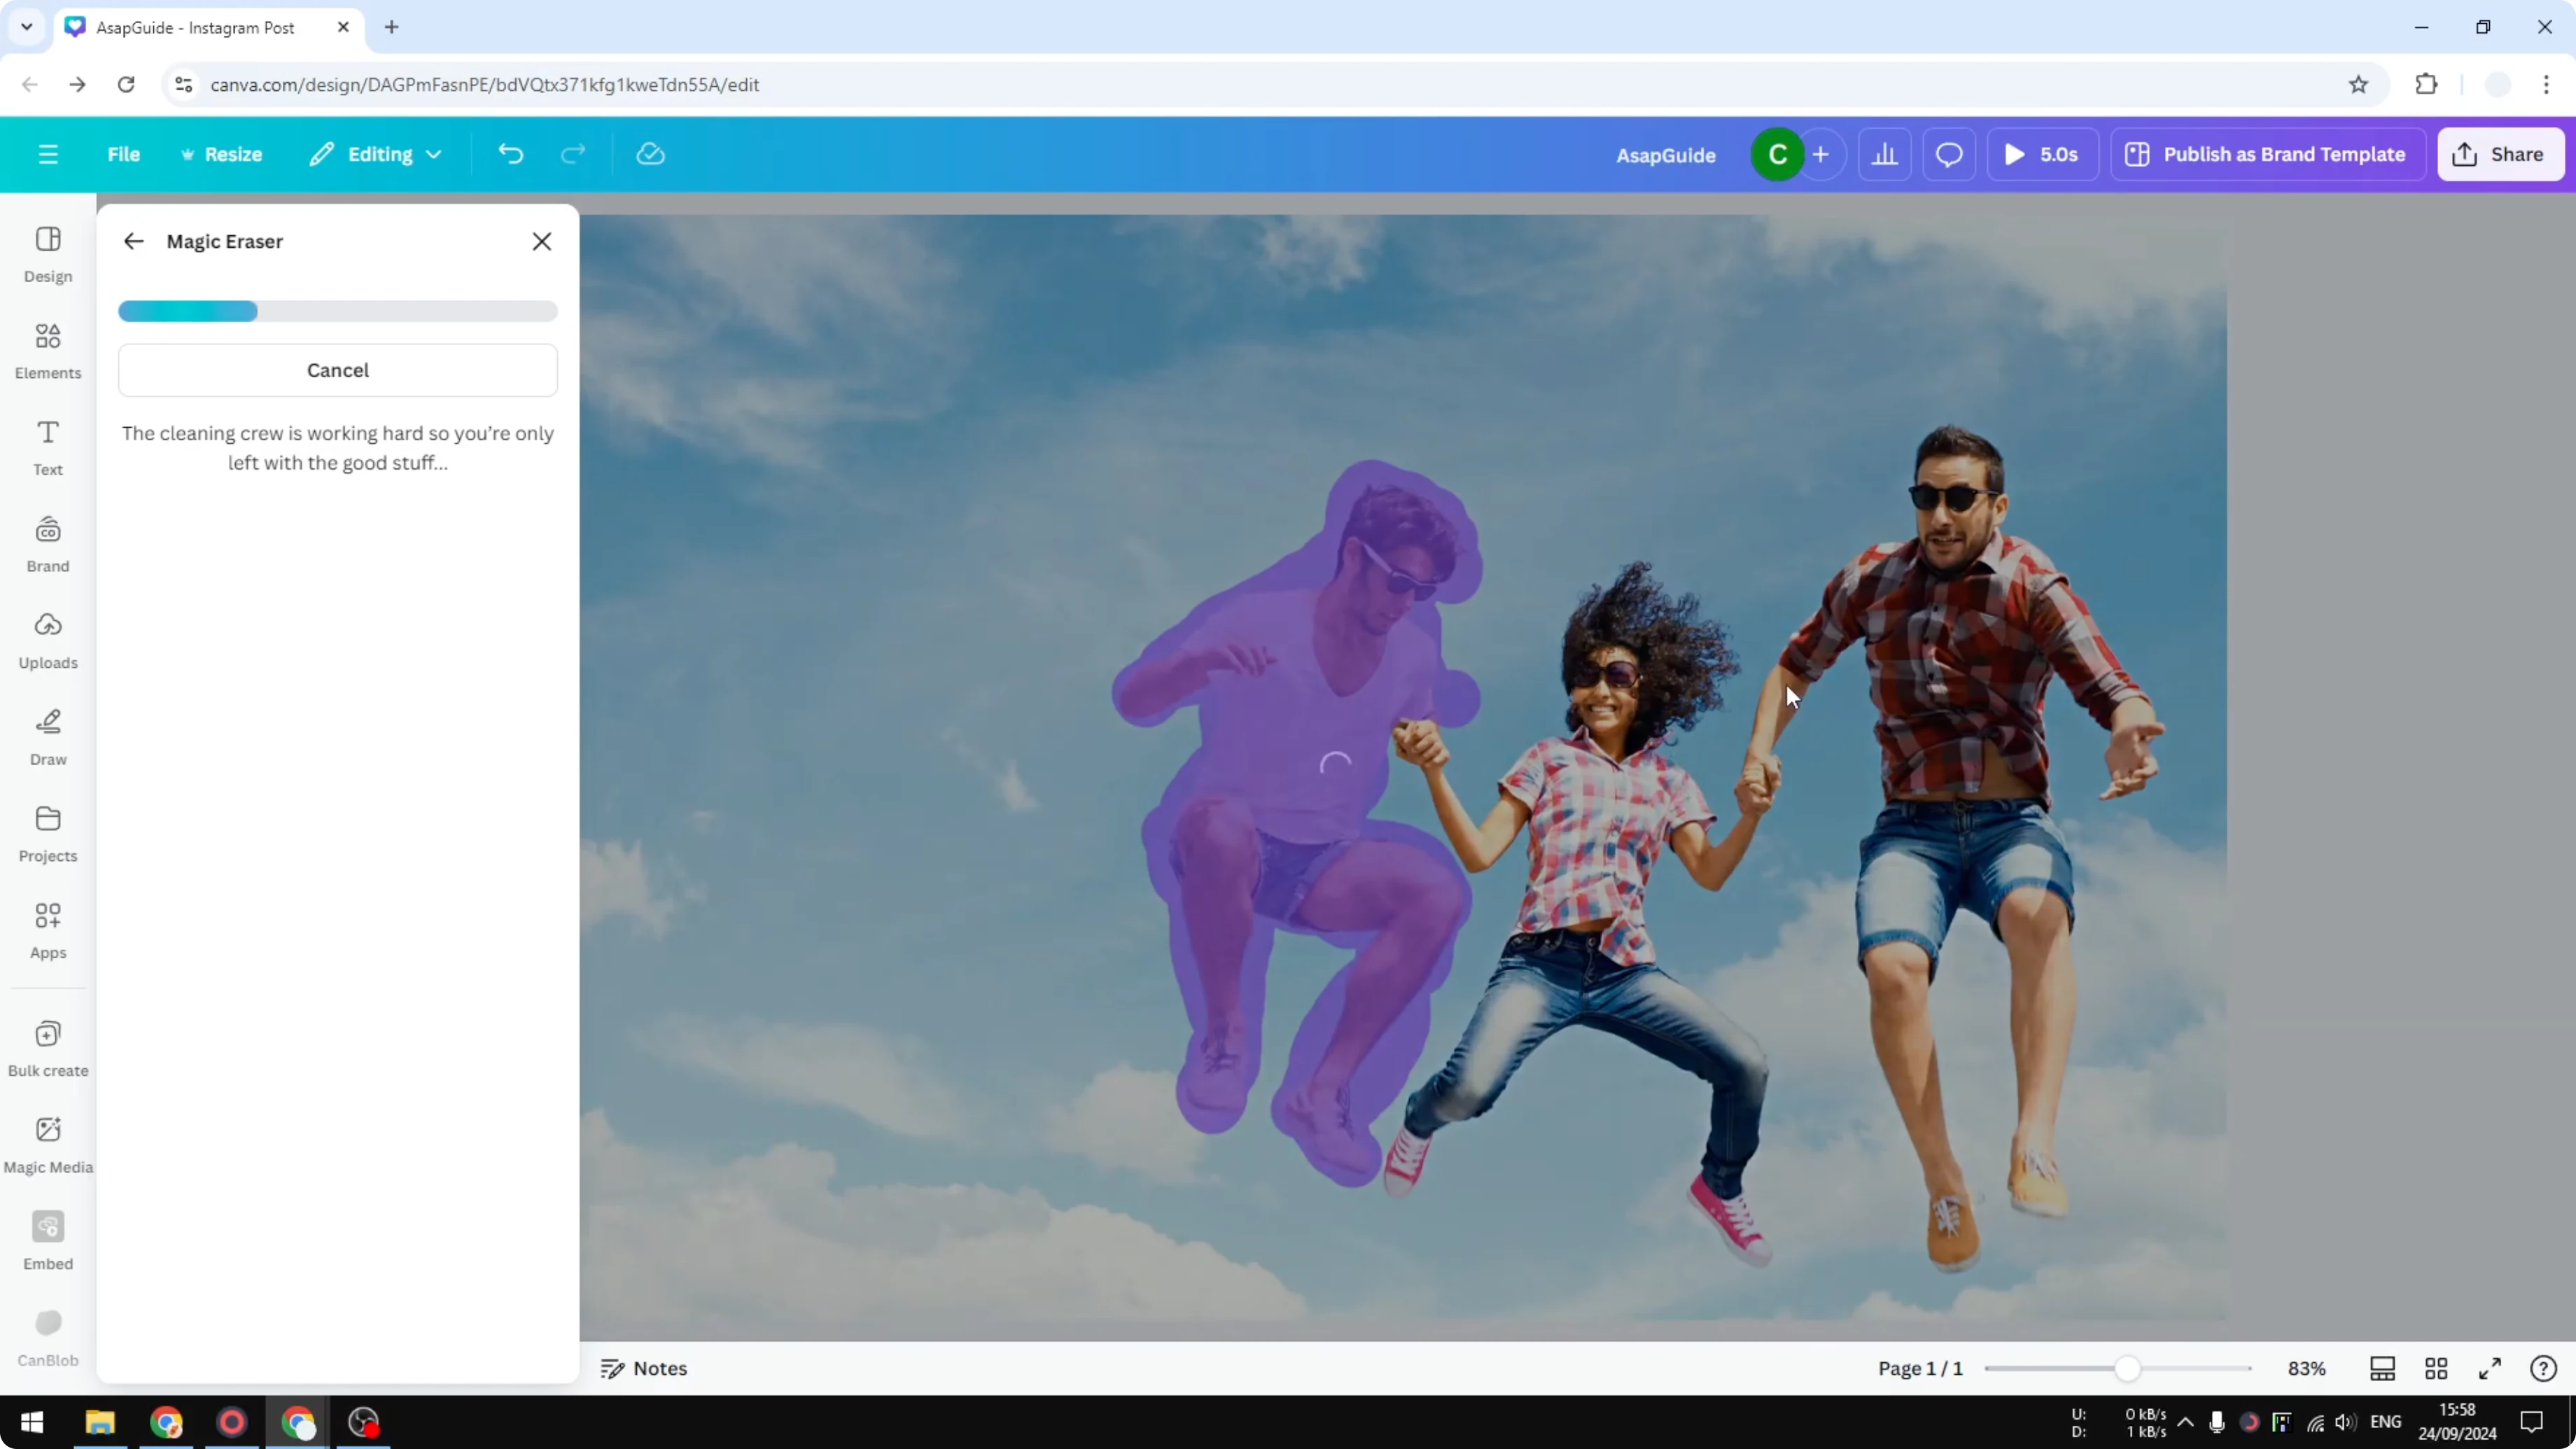Open Windows Start menu
This screenshot has height=1449, width=2576.
tap(32, 1422)
